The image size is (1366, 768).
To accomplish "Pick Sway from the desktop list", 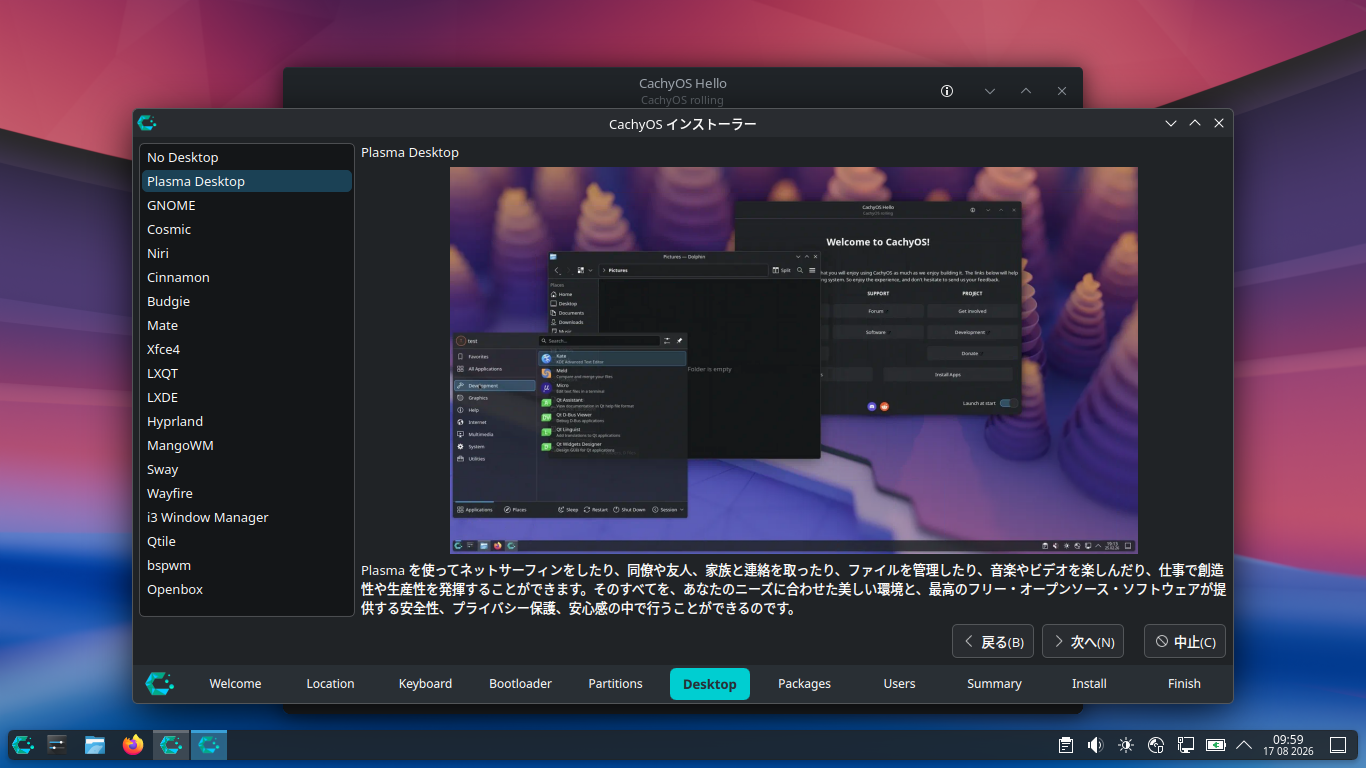I will click(246, 469).
